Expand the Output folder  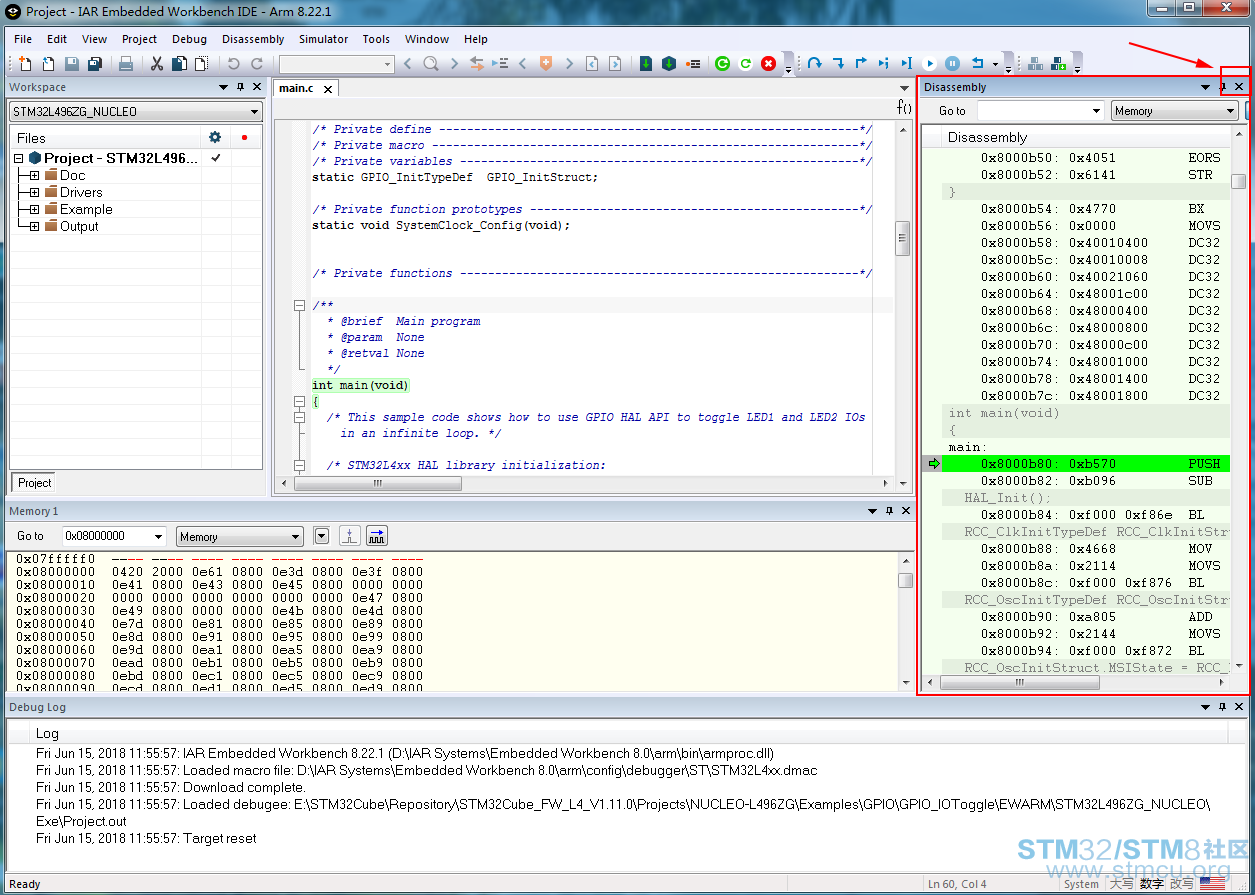(34, 226)
